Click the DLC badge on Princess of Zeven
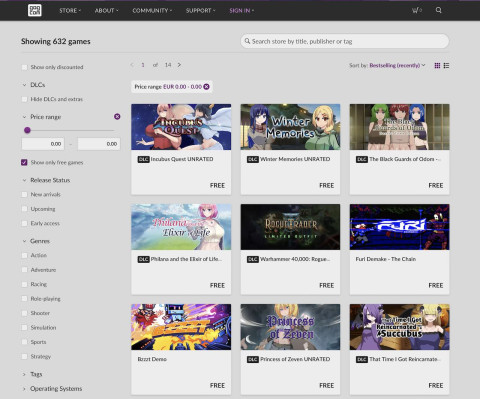This screenshot has height=399, width=480. (x=253, y=359)
